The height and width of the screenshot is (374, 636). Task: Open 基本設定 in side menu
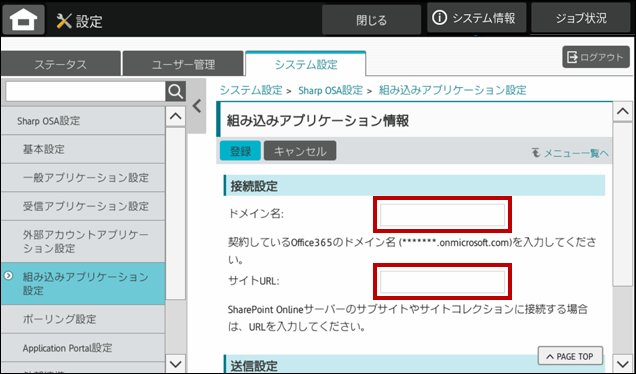[83, 149]
